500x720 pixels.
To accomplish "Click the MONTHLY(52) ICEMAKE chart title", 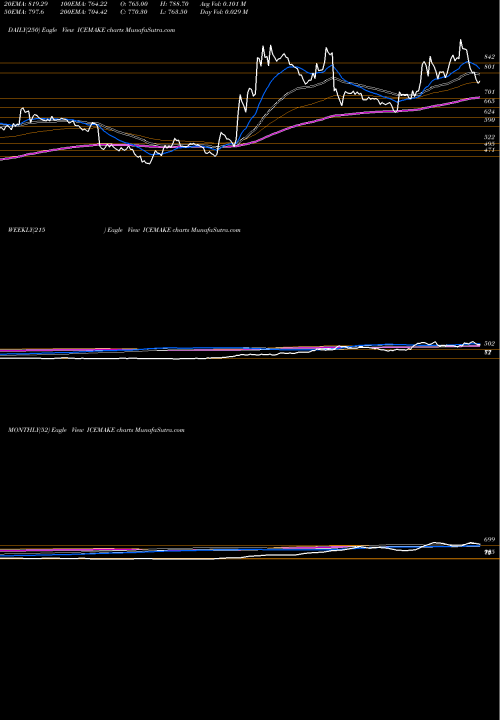I will [96, 430].
